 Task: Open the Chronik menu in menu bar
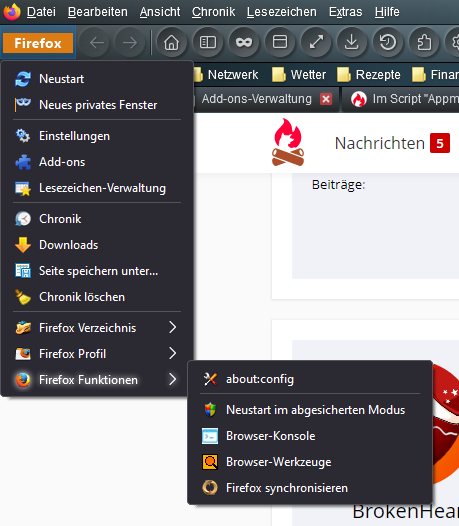click(213, 12)
